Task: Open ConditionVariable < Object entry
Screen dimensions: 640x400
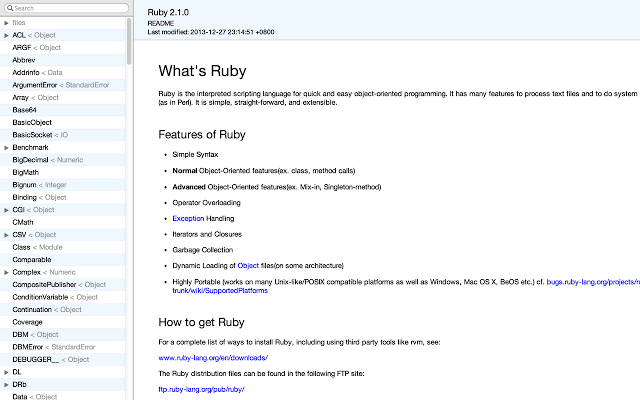Action: pos(62,297)
